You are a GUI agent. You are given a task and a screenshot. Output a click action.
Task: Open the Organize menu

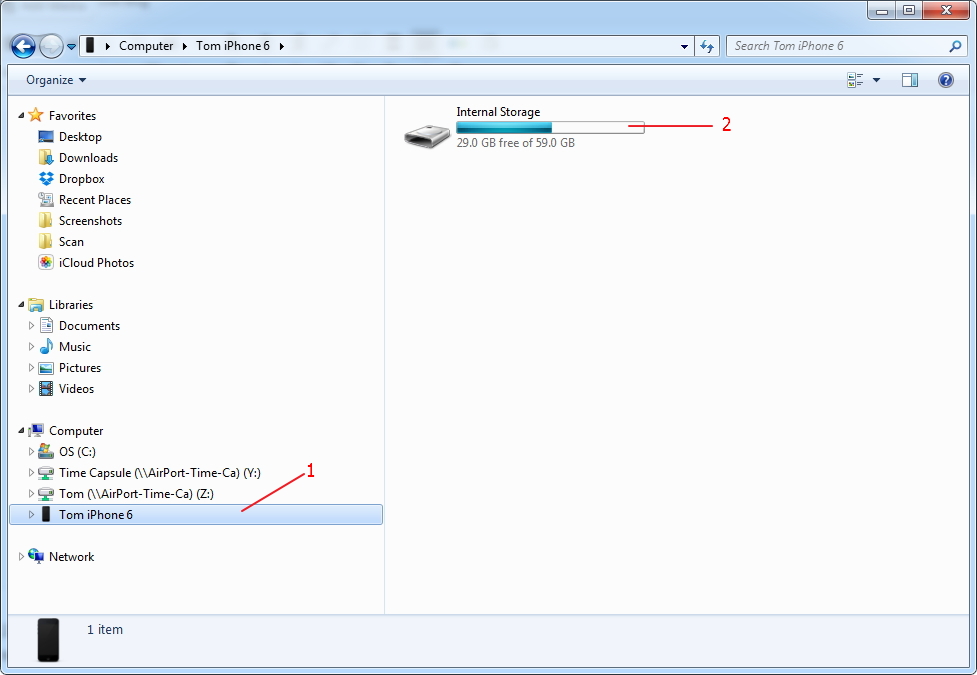tap(56, 80)
